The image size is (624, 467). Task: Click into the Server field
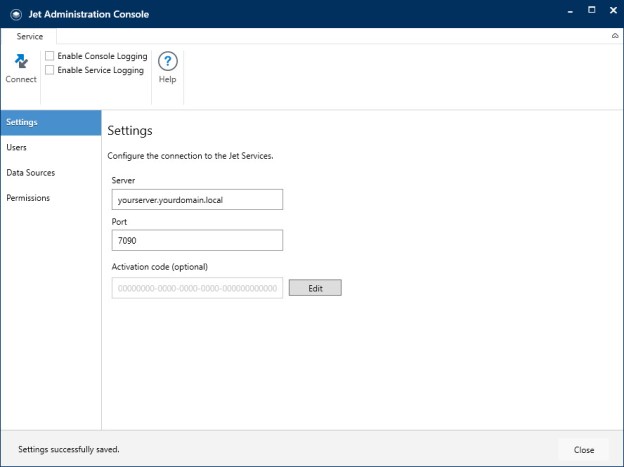pyautogui.click(x=197, y=199)
